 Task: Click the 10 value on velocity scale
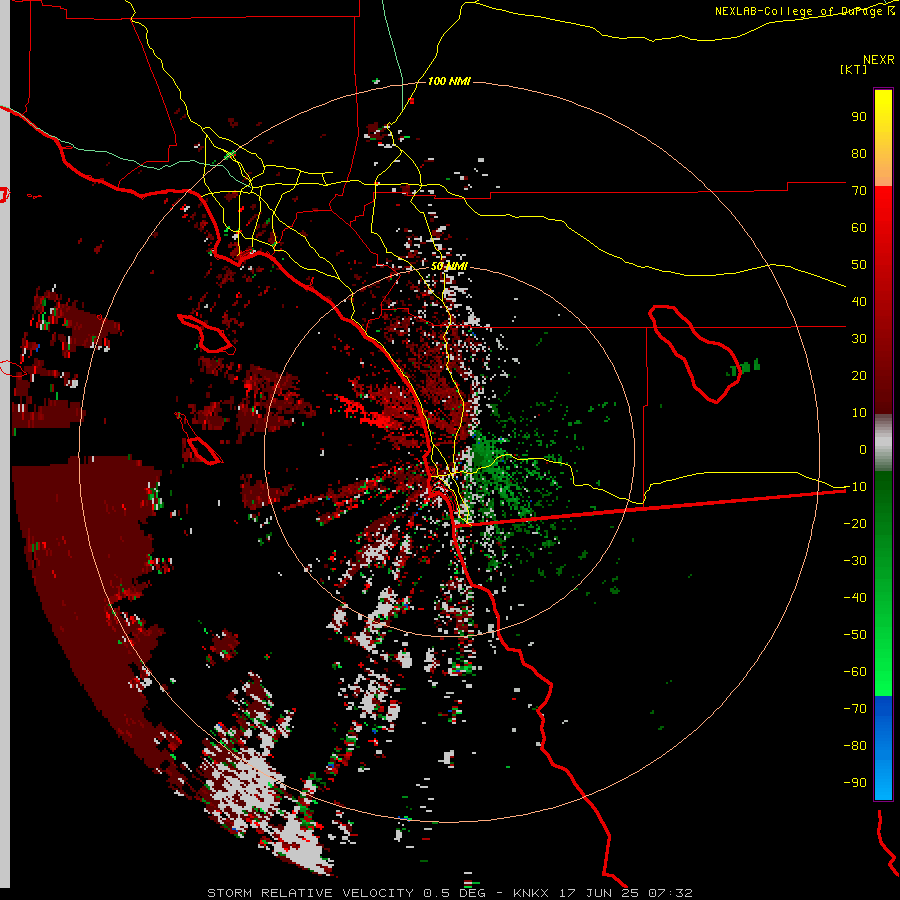pyautogui.click(x=859, y=413)
